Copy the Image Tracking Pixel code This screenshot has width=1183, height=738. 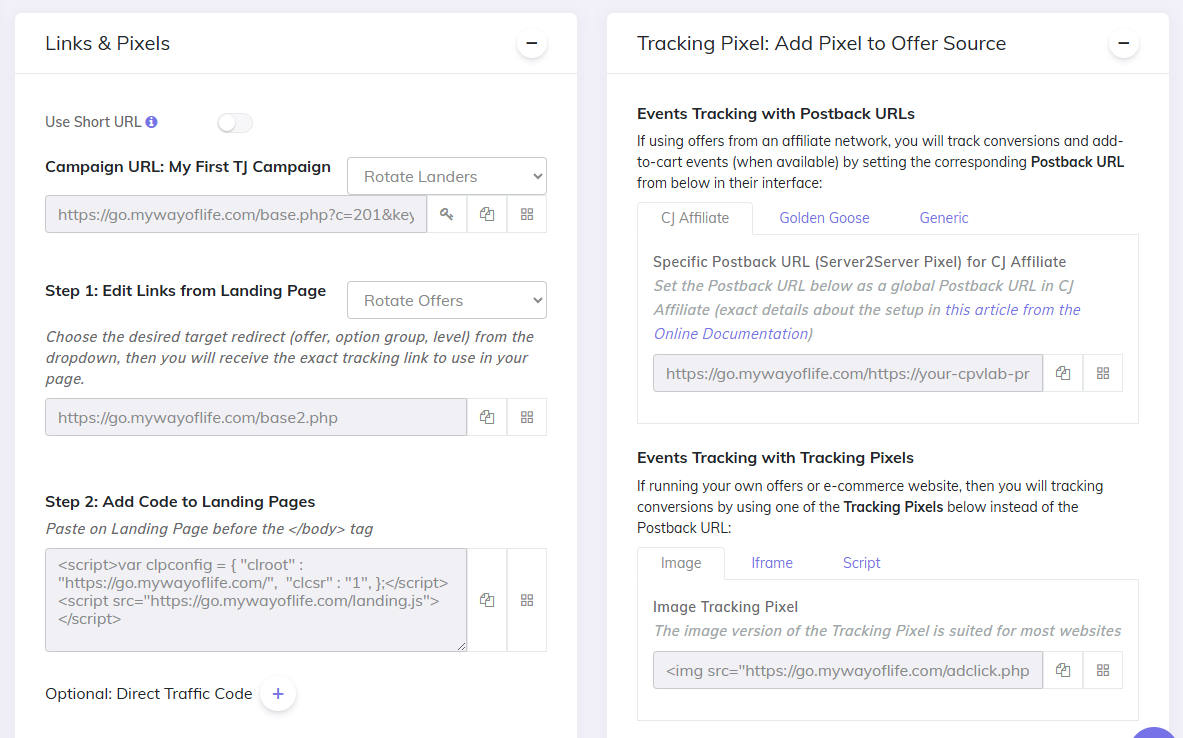tap(1063, 670)
